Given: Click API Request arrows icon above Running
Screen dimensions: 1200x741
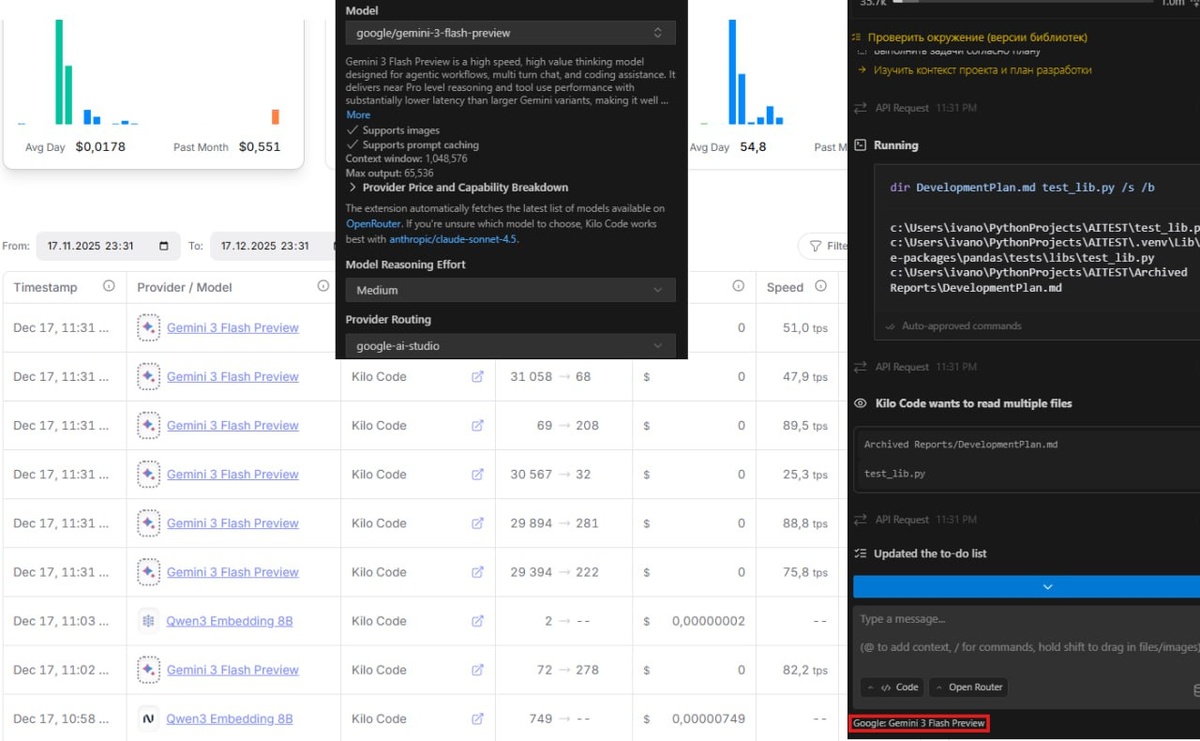Looking at the screenshot, I should click(860, 108).
